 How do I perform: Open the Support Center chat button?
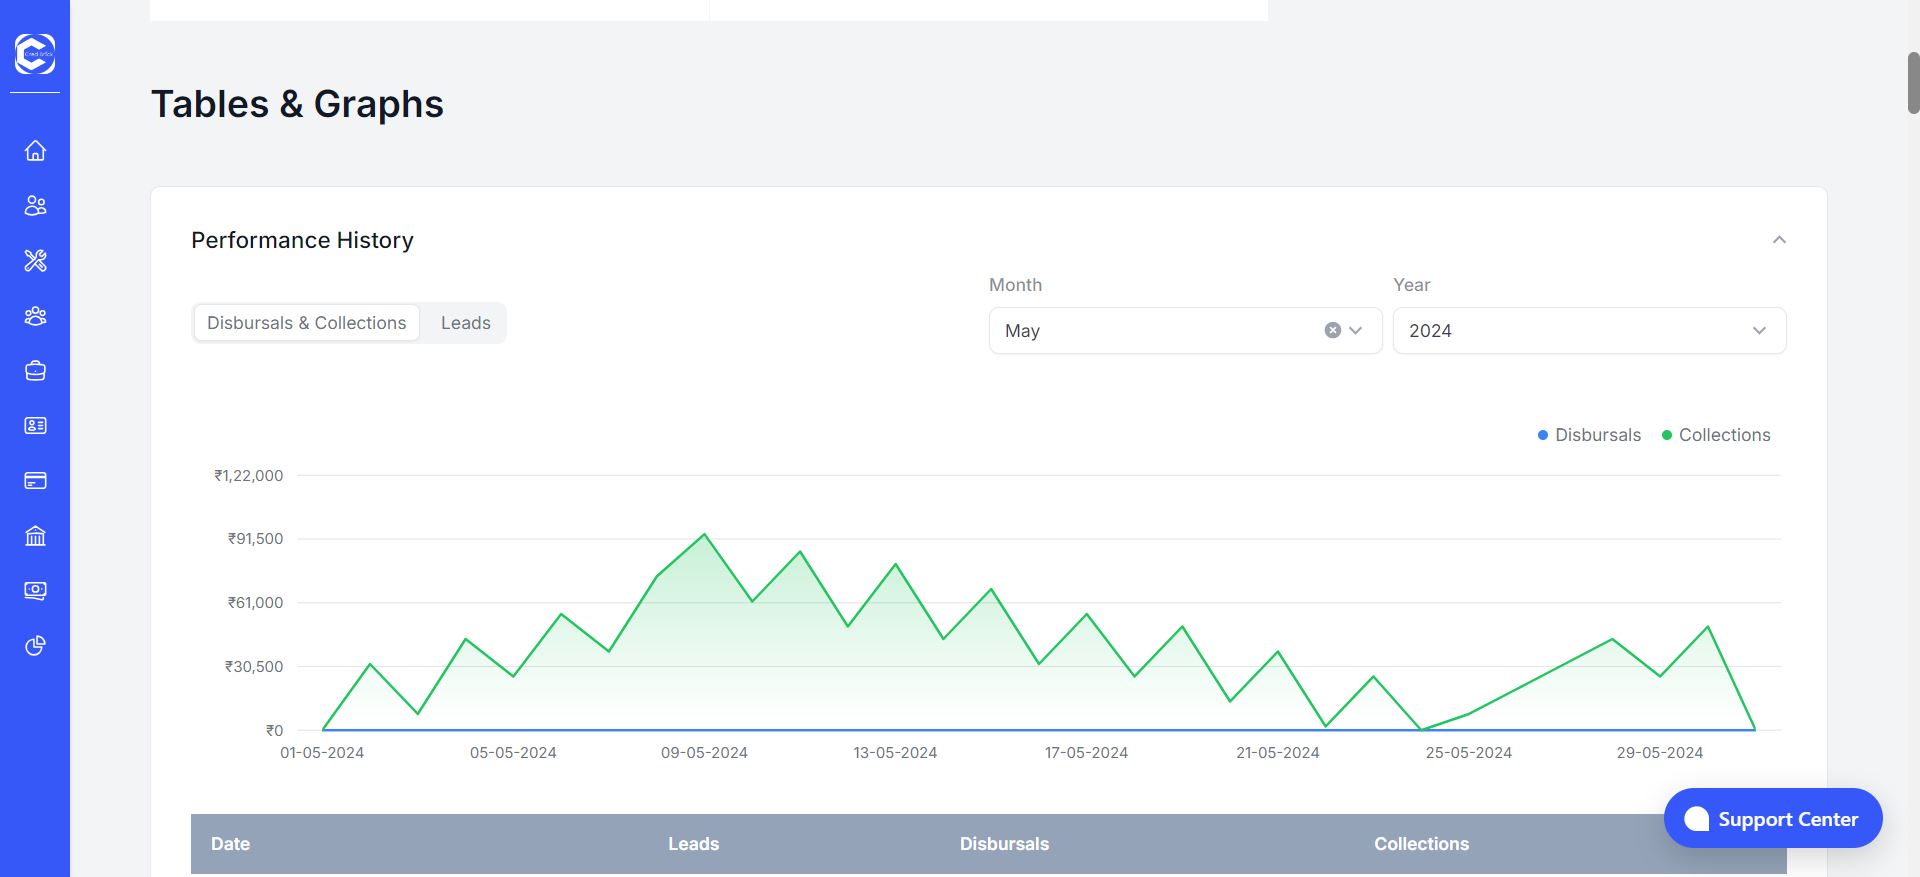tap(1772, 819)
